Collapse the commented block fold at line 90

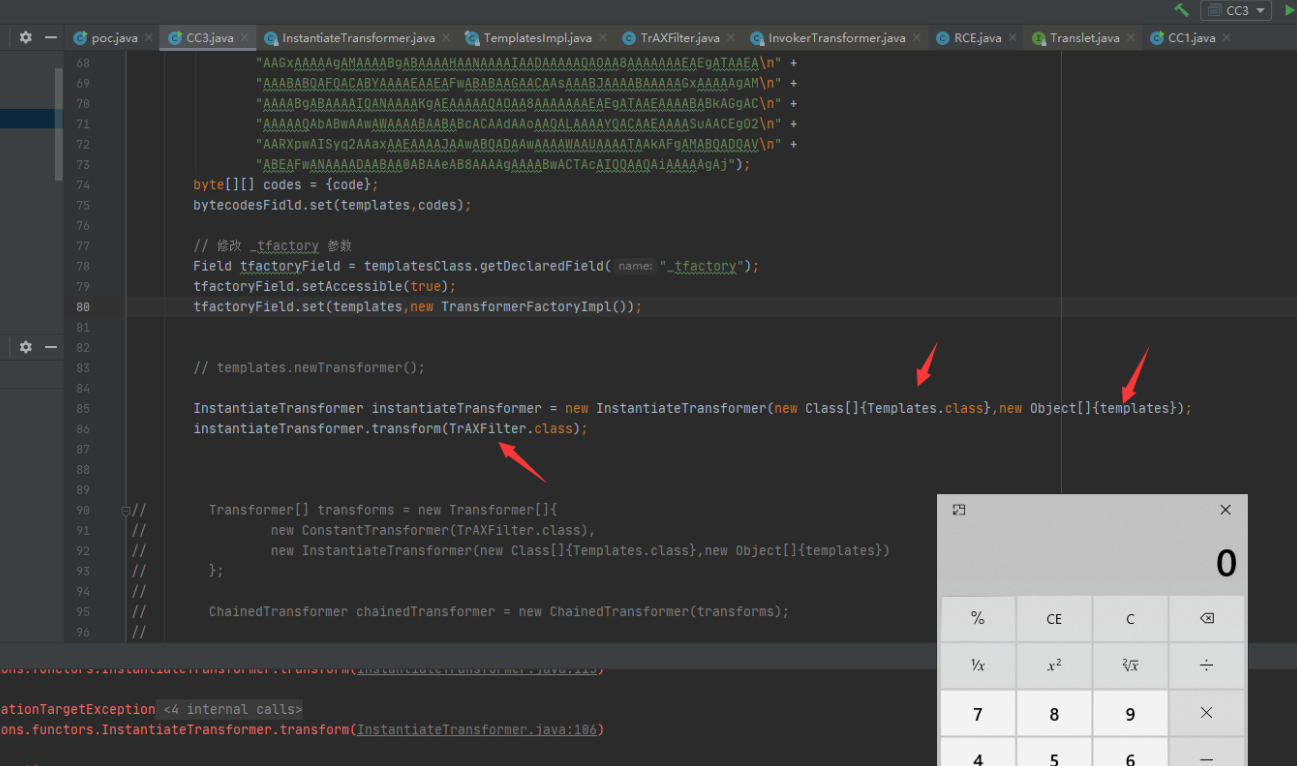click(126, 510)
